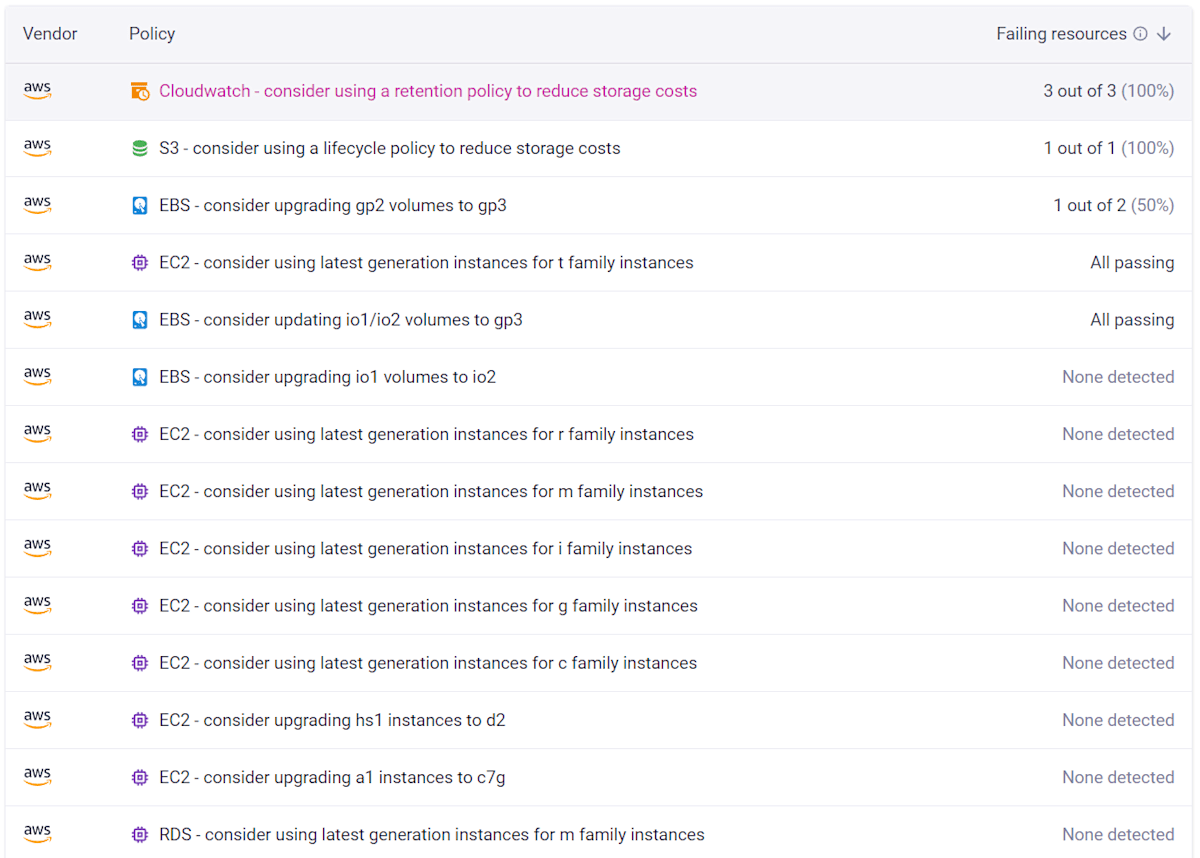Open the Cloudwatch retention policy link
This screenshot has height=858, width=1200.
click(428, 91)
